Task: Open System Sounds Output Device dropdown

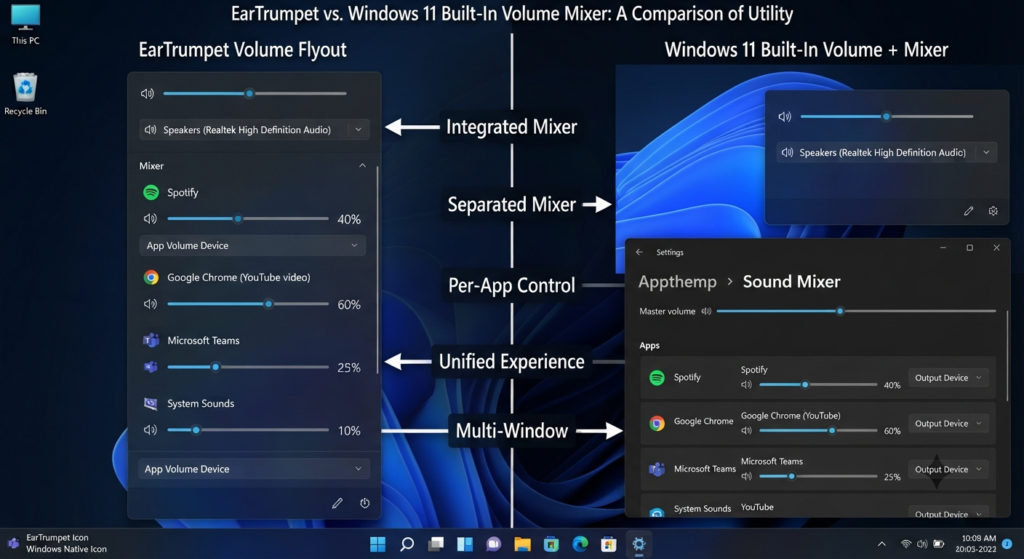Action: click(x=948, y=513)
